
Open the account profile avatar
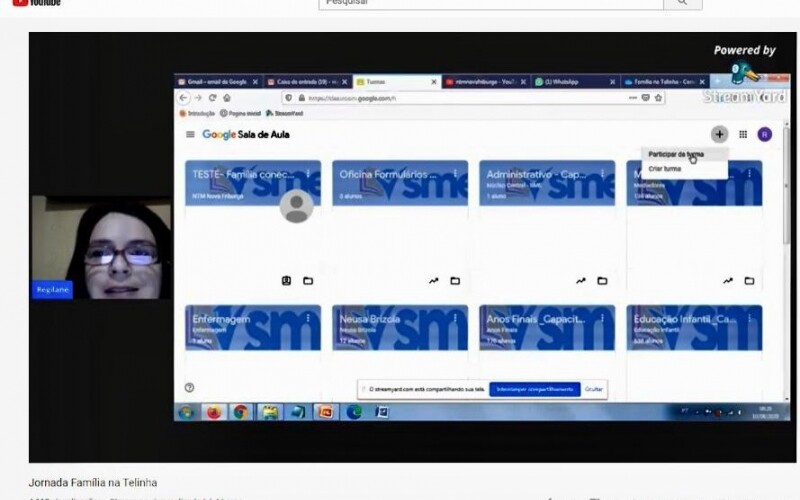[x=765, y=134]
